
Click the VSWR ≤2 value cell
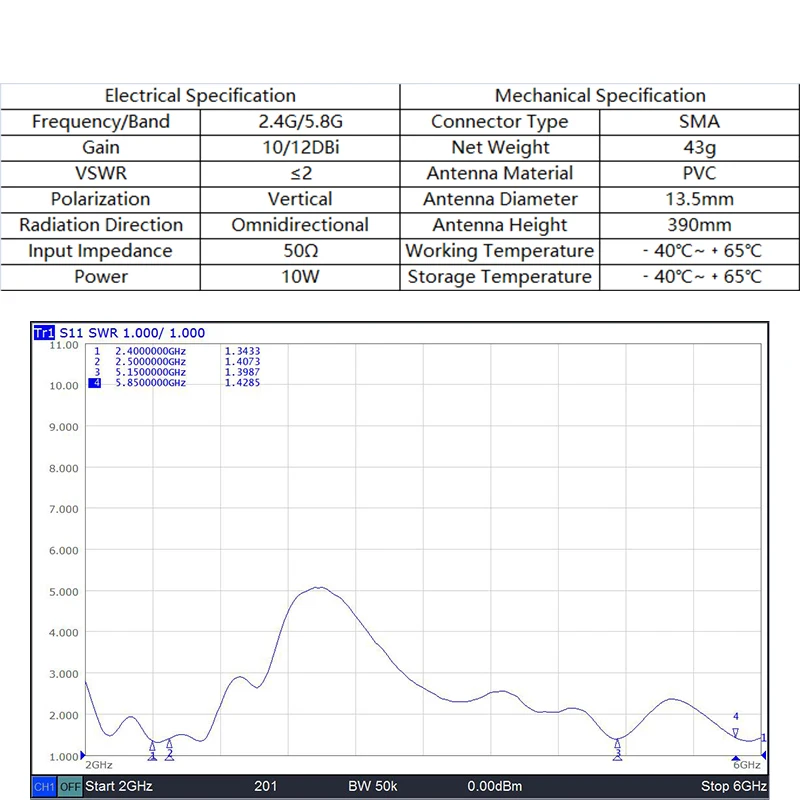tap(300, 173)
